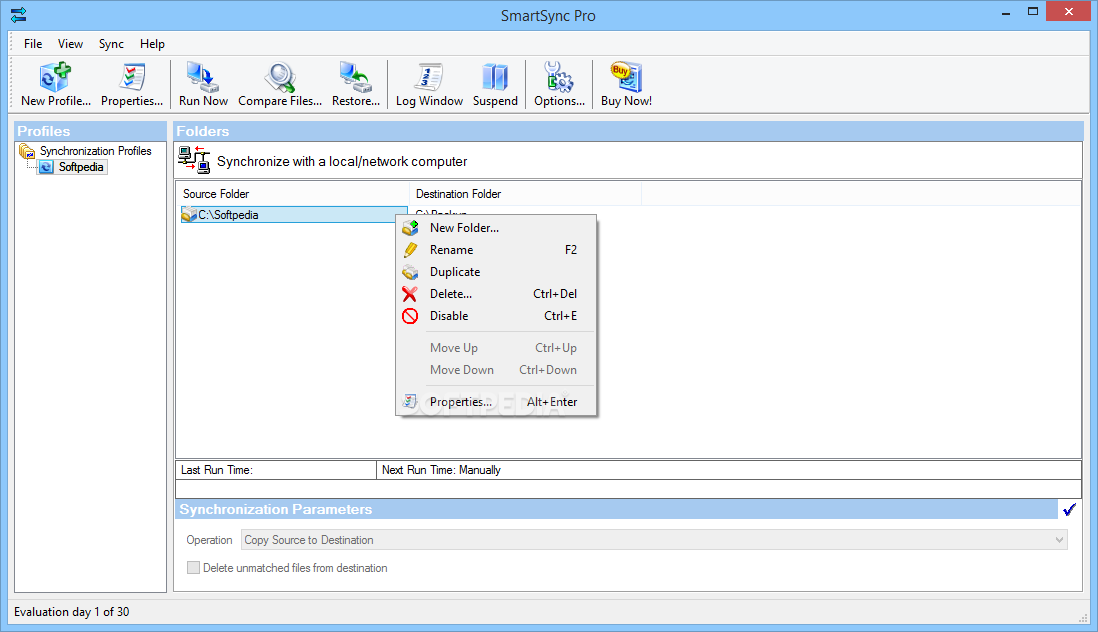The width and height of the screenshot is (1098, 632).
Task: Select Duplicate from the context menu
Action: pyautogui.click(x=496, y=272)
